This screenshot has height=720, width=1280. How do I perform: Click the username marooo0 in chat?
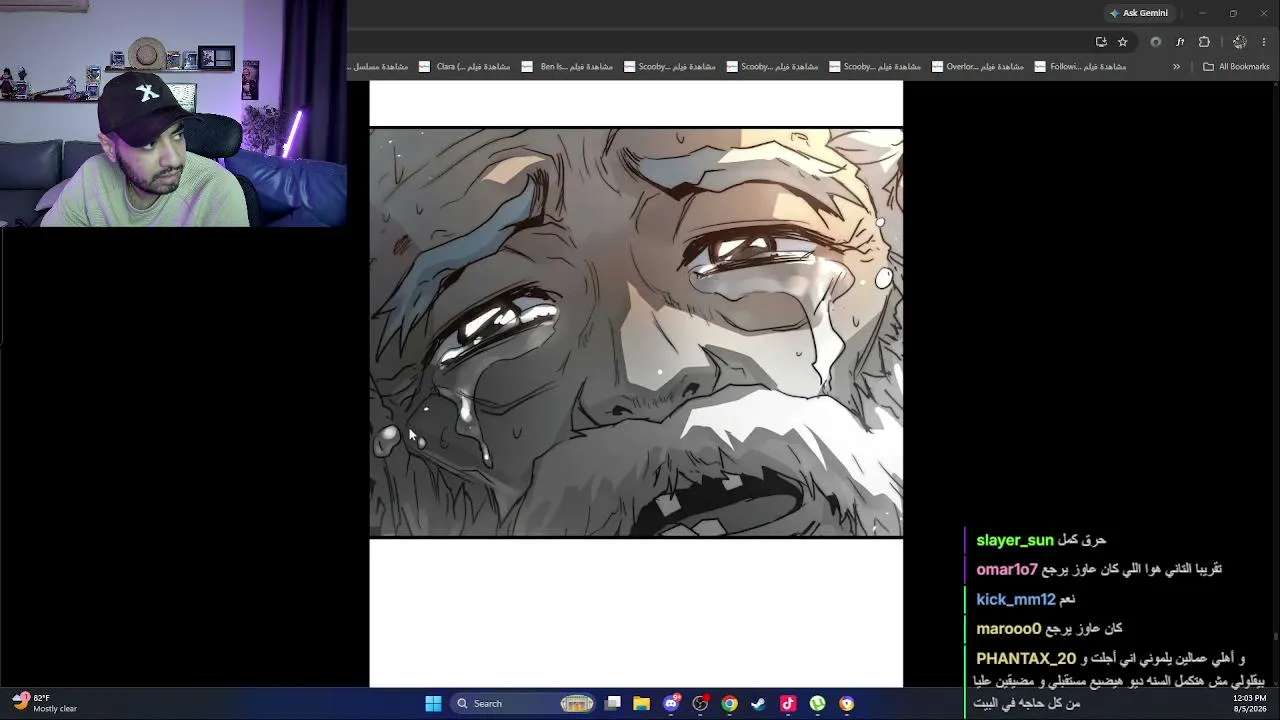tap(1009, 629)
